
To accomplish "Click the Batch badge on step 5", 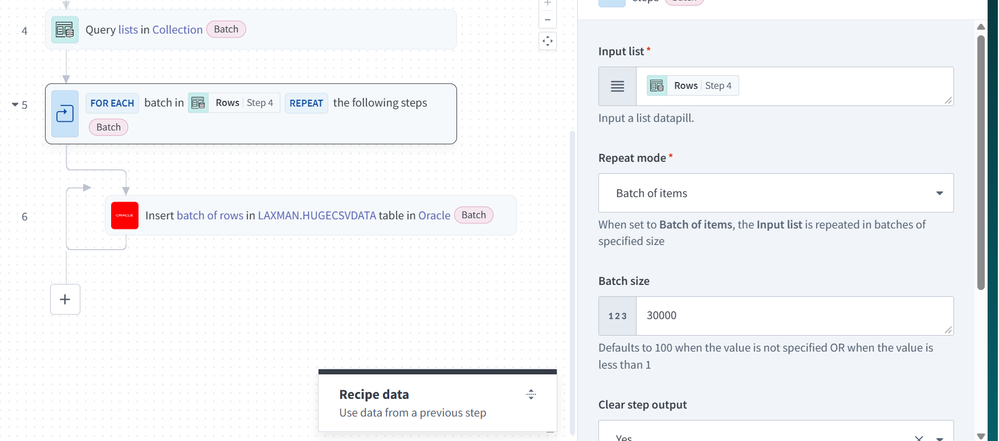I will (108, 127).
